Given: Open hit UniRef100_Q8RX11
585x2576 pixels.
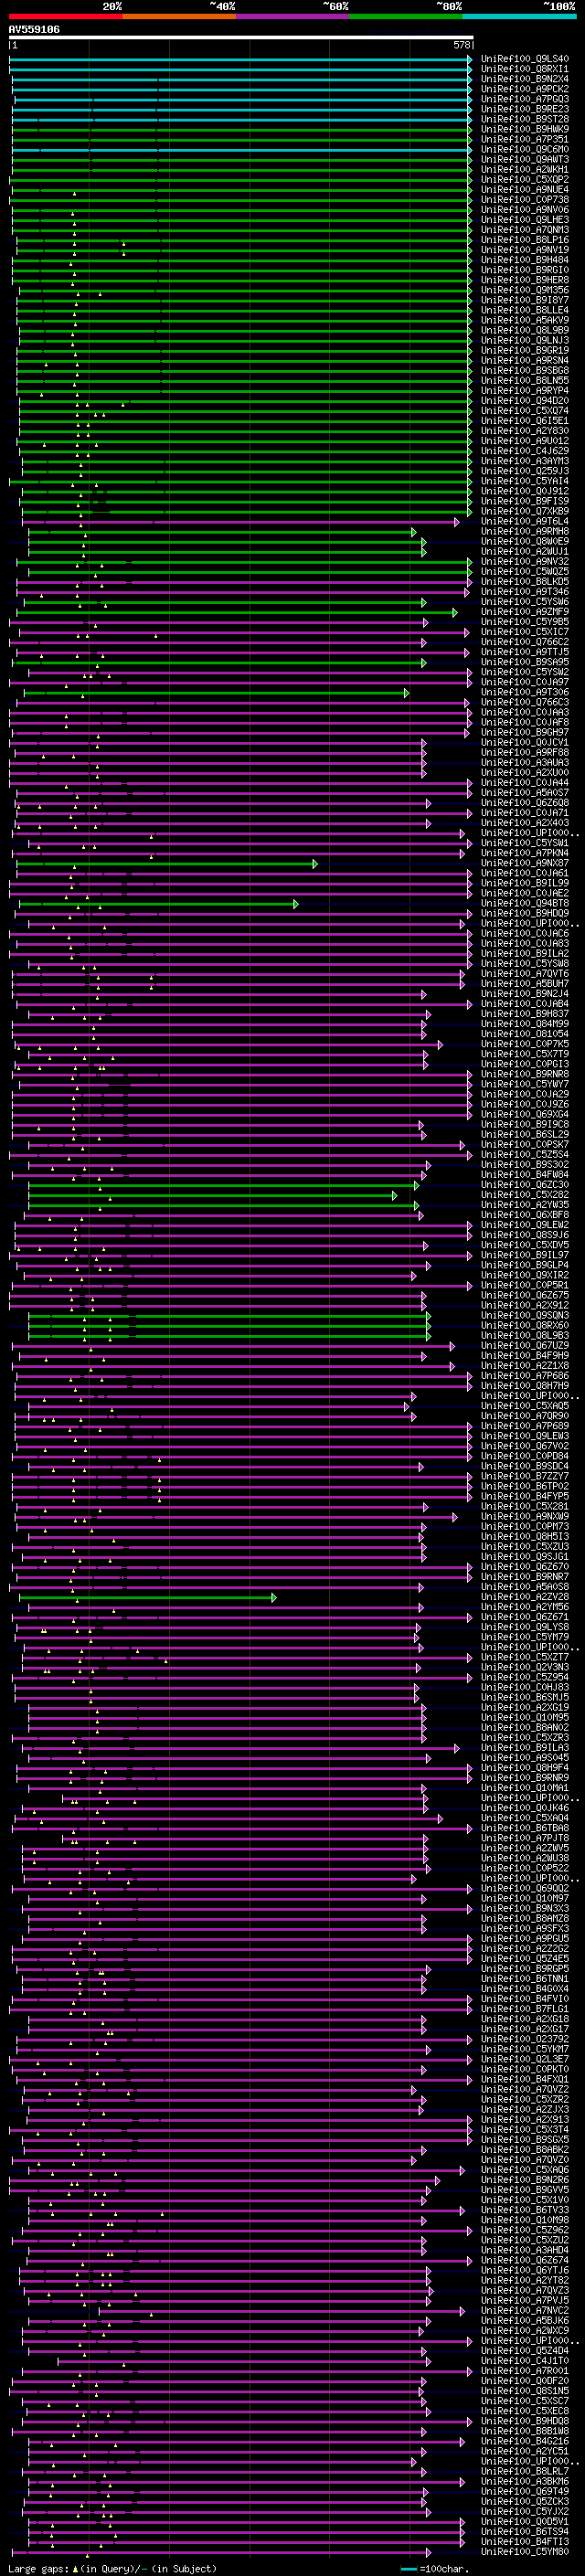Looking at the screenshot, I should tap(525, 69).
